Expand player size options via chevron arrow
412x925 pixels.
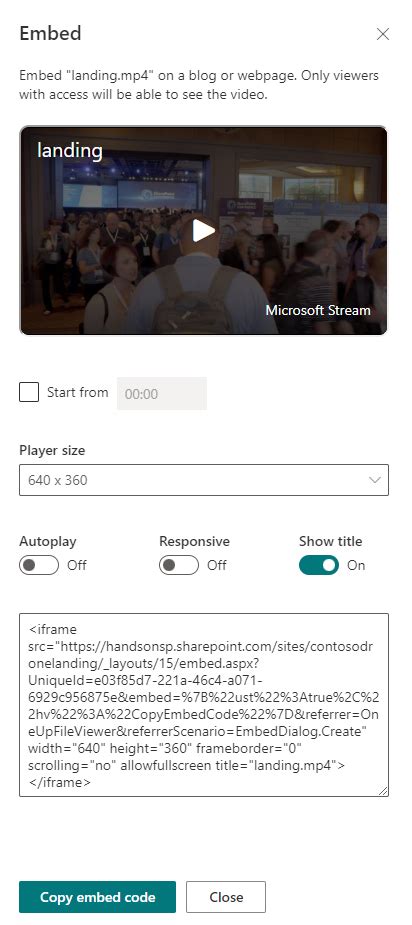(x=375, y=480)
